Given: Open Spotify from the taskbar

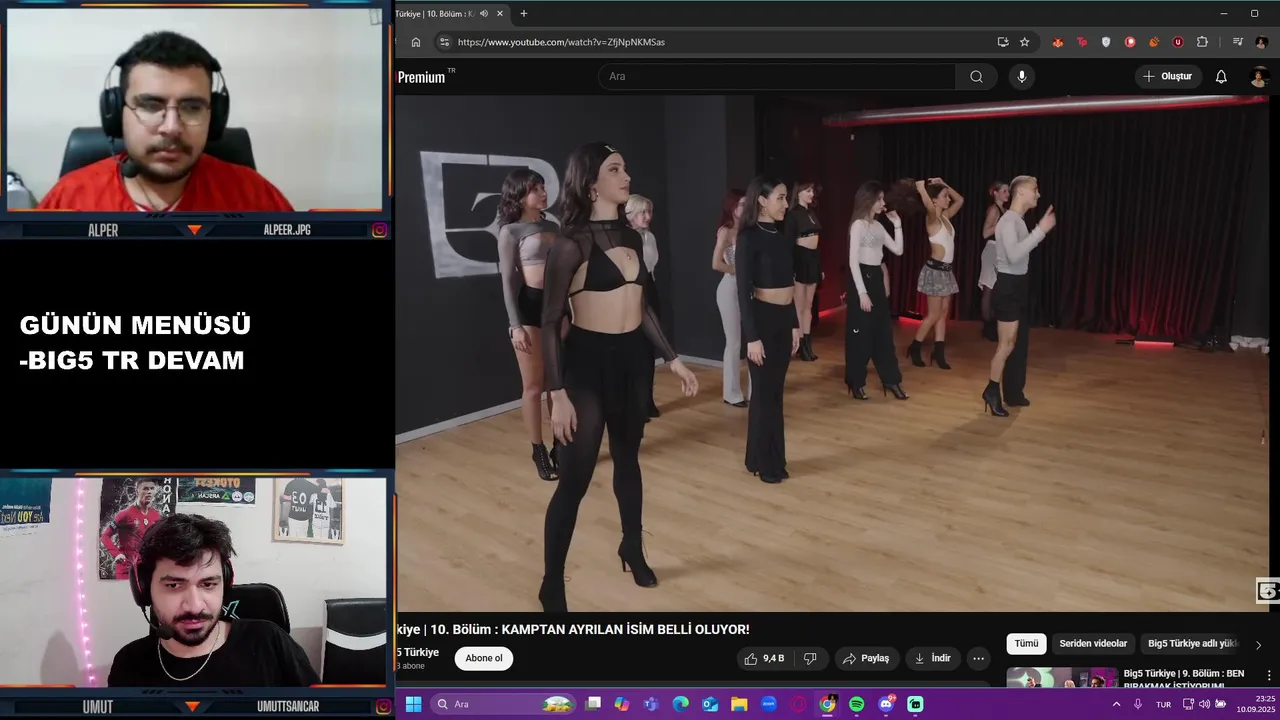Looking at the screenshot, I should pos(857,704).
